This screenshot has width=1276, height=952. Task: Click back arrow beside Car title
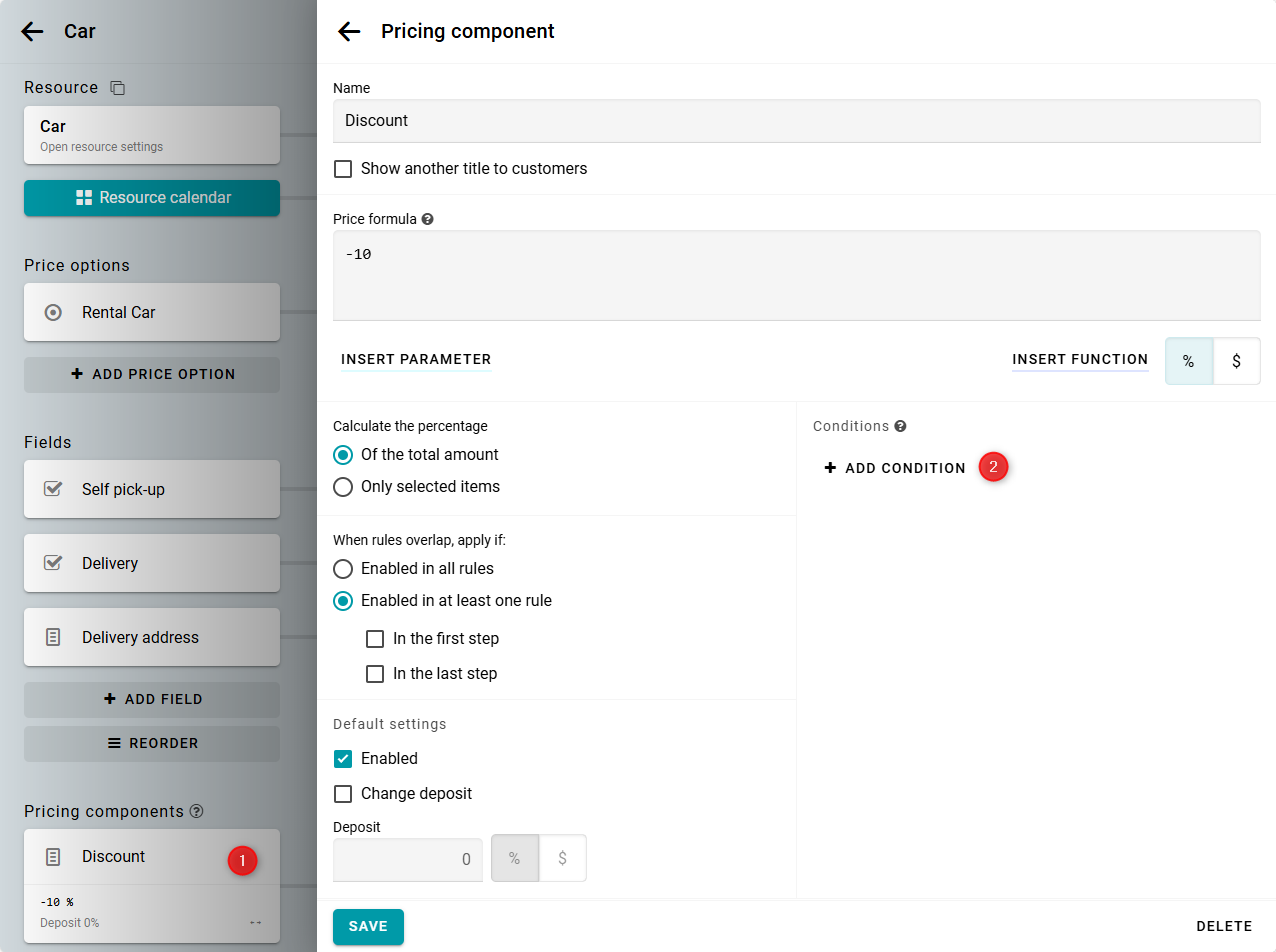[33, 32]
